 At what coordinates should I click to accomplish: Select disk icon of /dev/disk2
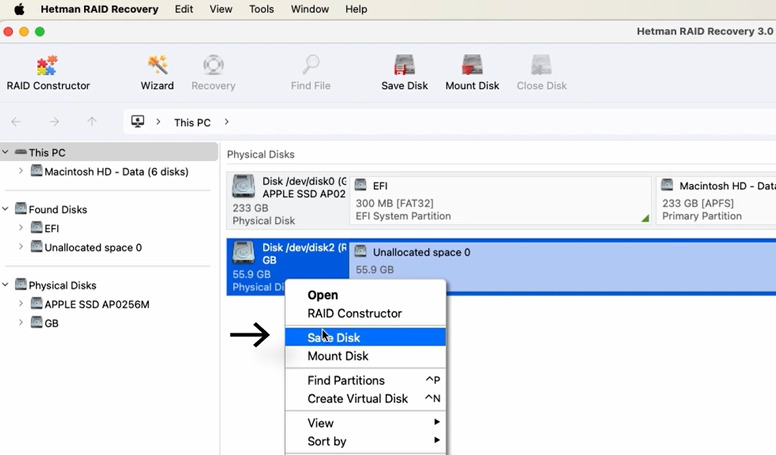click(244, 253)
